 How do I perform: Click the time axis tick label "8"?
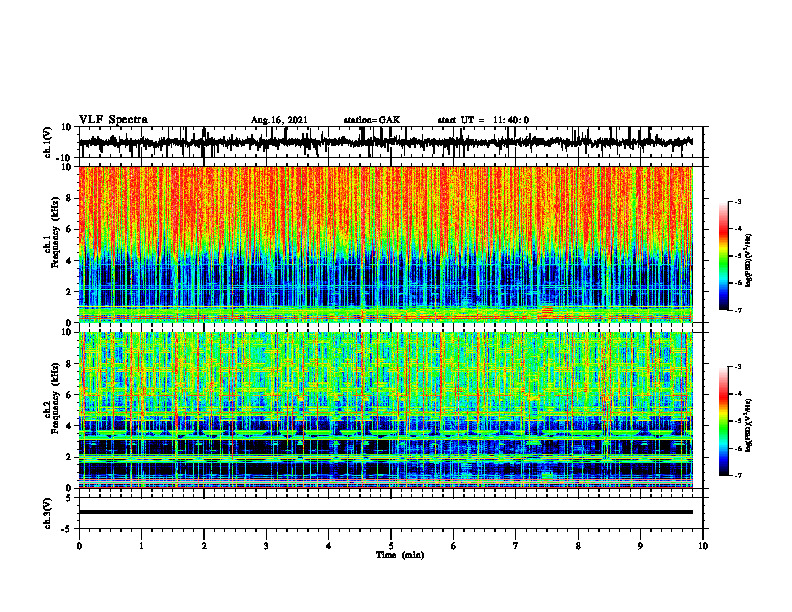[578, 546]
